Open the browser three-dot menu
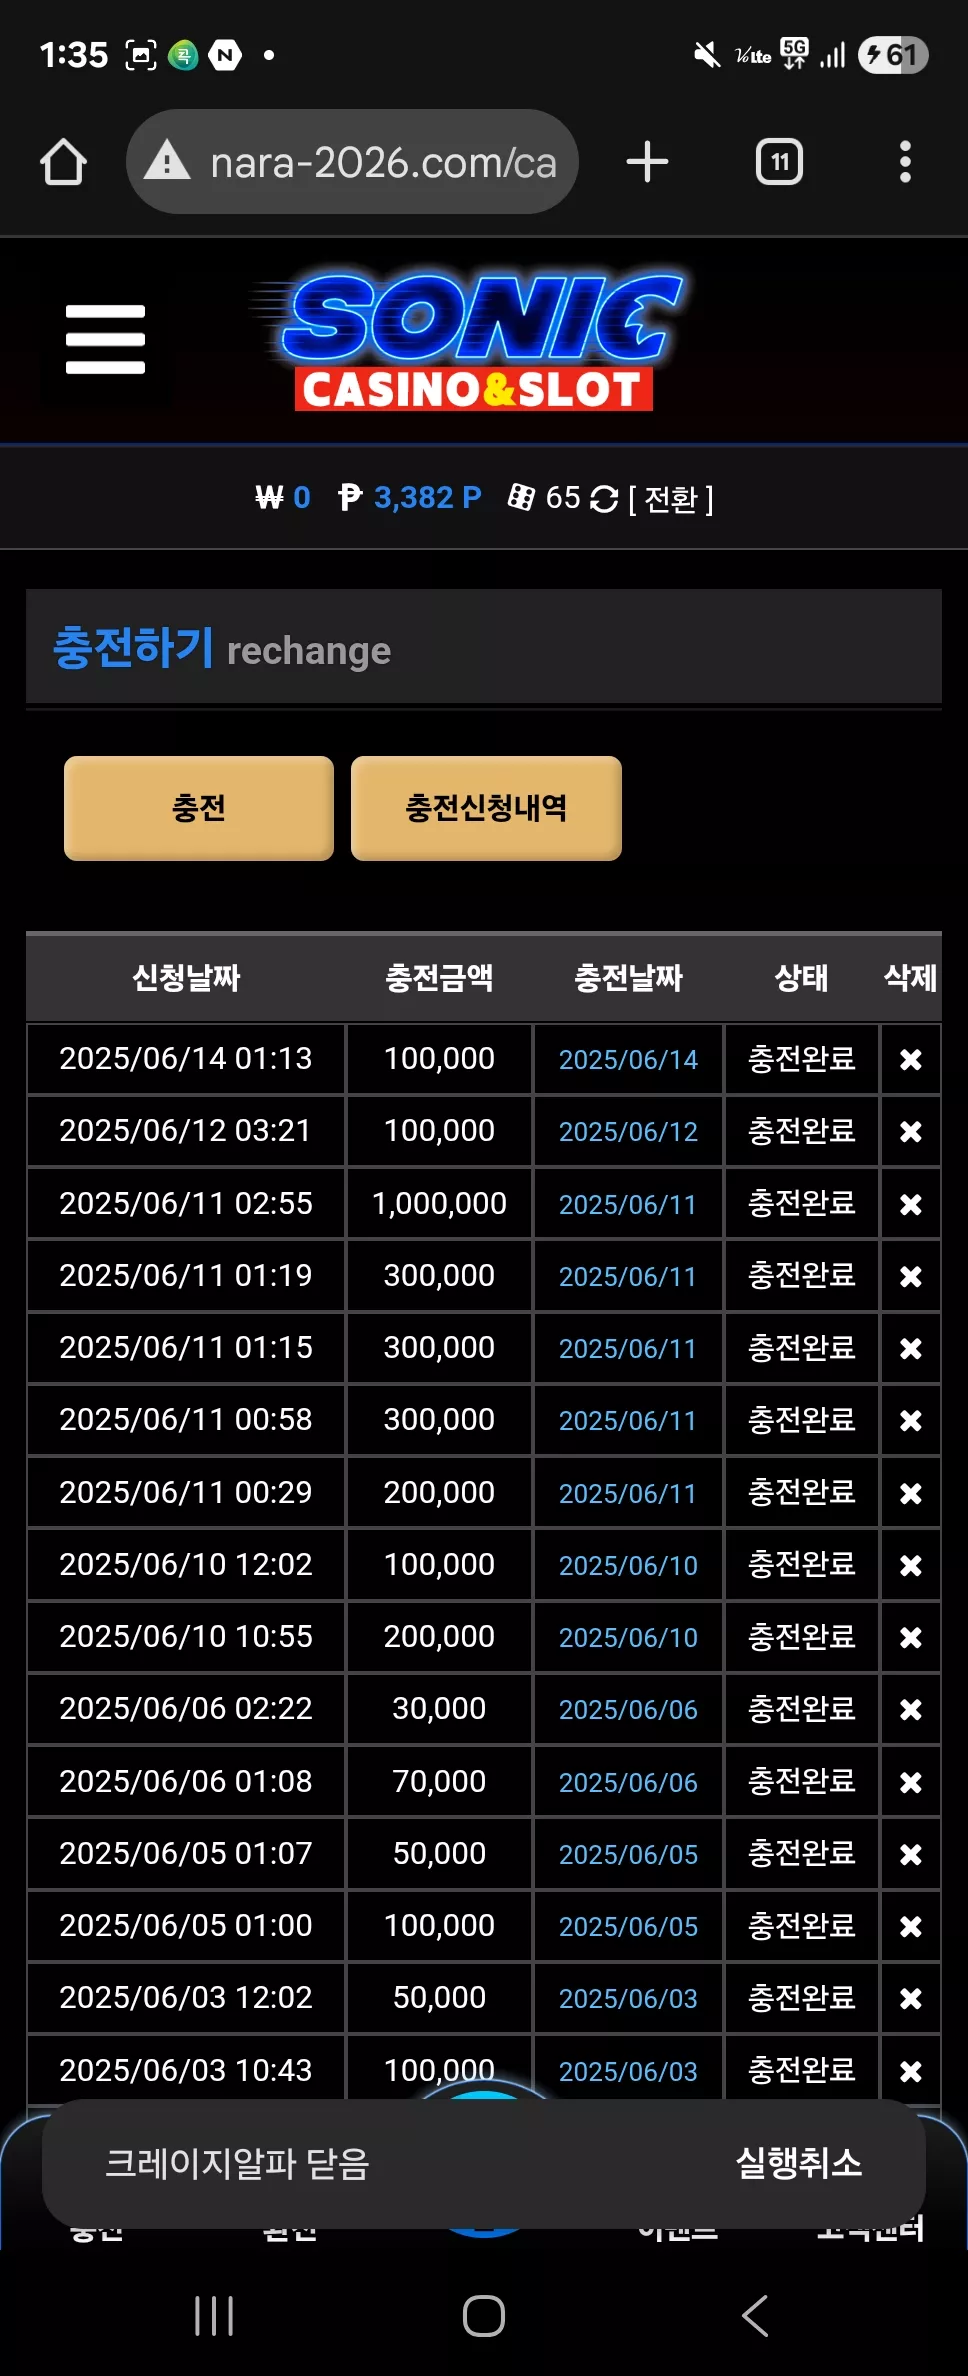Screen dimensions: 968x2376 click(905, 162)
